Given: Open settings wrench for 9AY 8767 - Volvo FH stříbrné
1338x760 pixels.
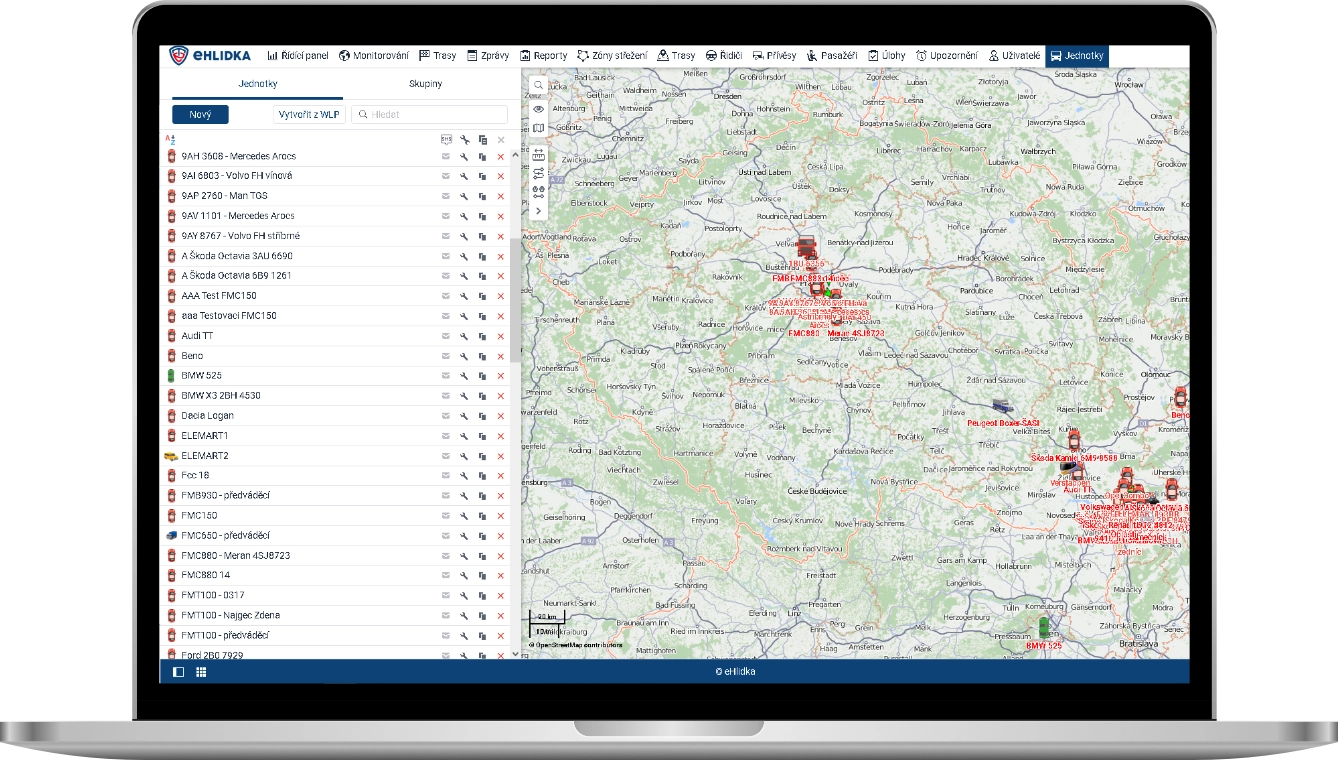Looking at the screenshot, I should (464, 236).
